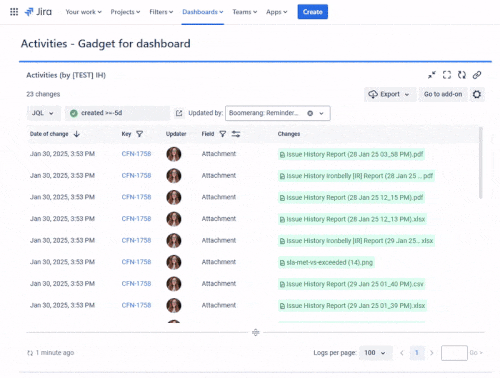This screenshot has height=378, width=500.
Task: Change Logs per page dropdown
Action: pos(375,353)
